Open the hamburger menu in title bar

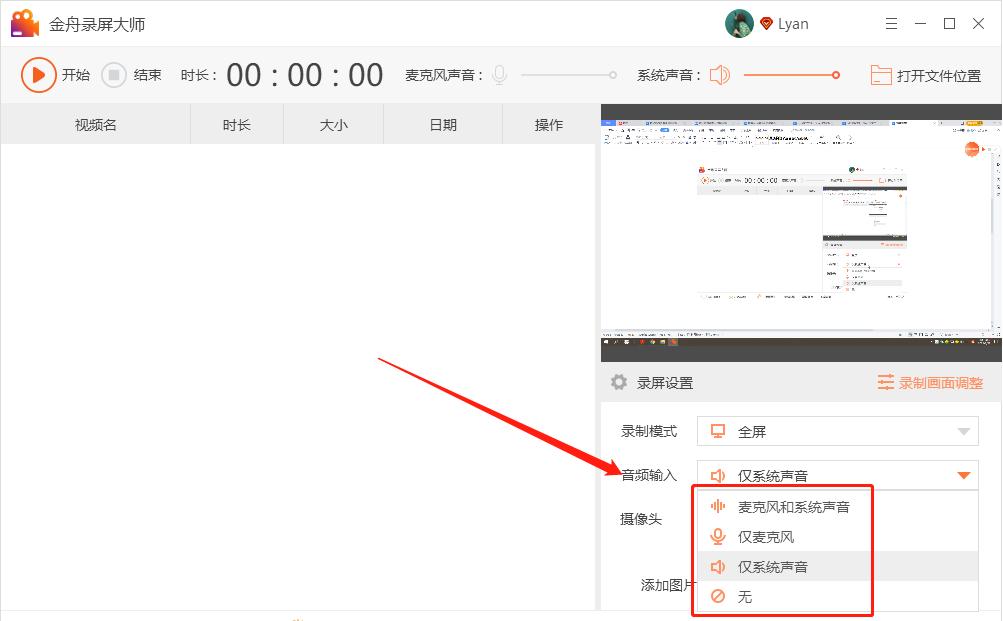click(893, 22)
